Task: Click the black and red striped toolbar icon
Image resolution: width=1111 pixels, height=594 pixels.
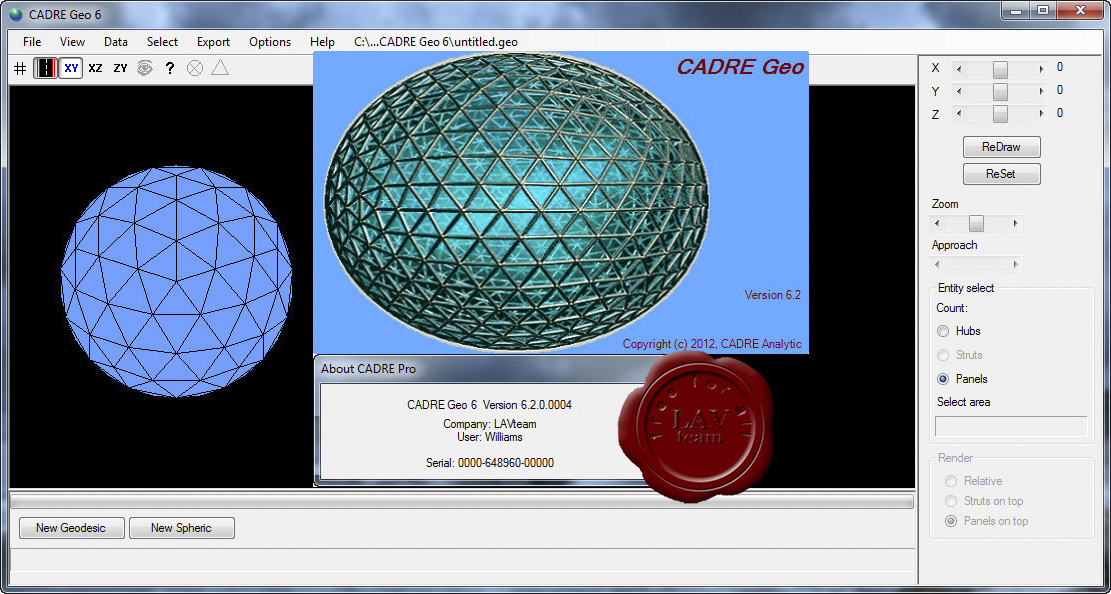Action: coord(45,68)
